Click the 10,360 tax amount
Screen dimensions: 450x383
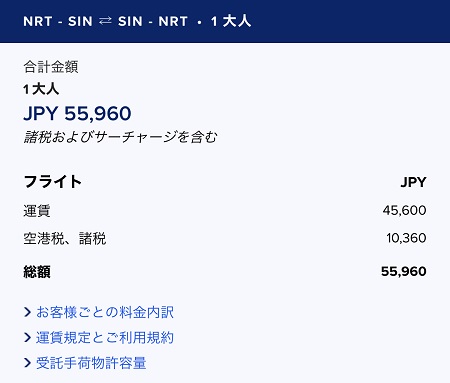pyautogui.click(x=406, y=238)
